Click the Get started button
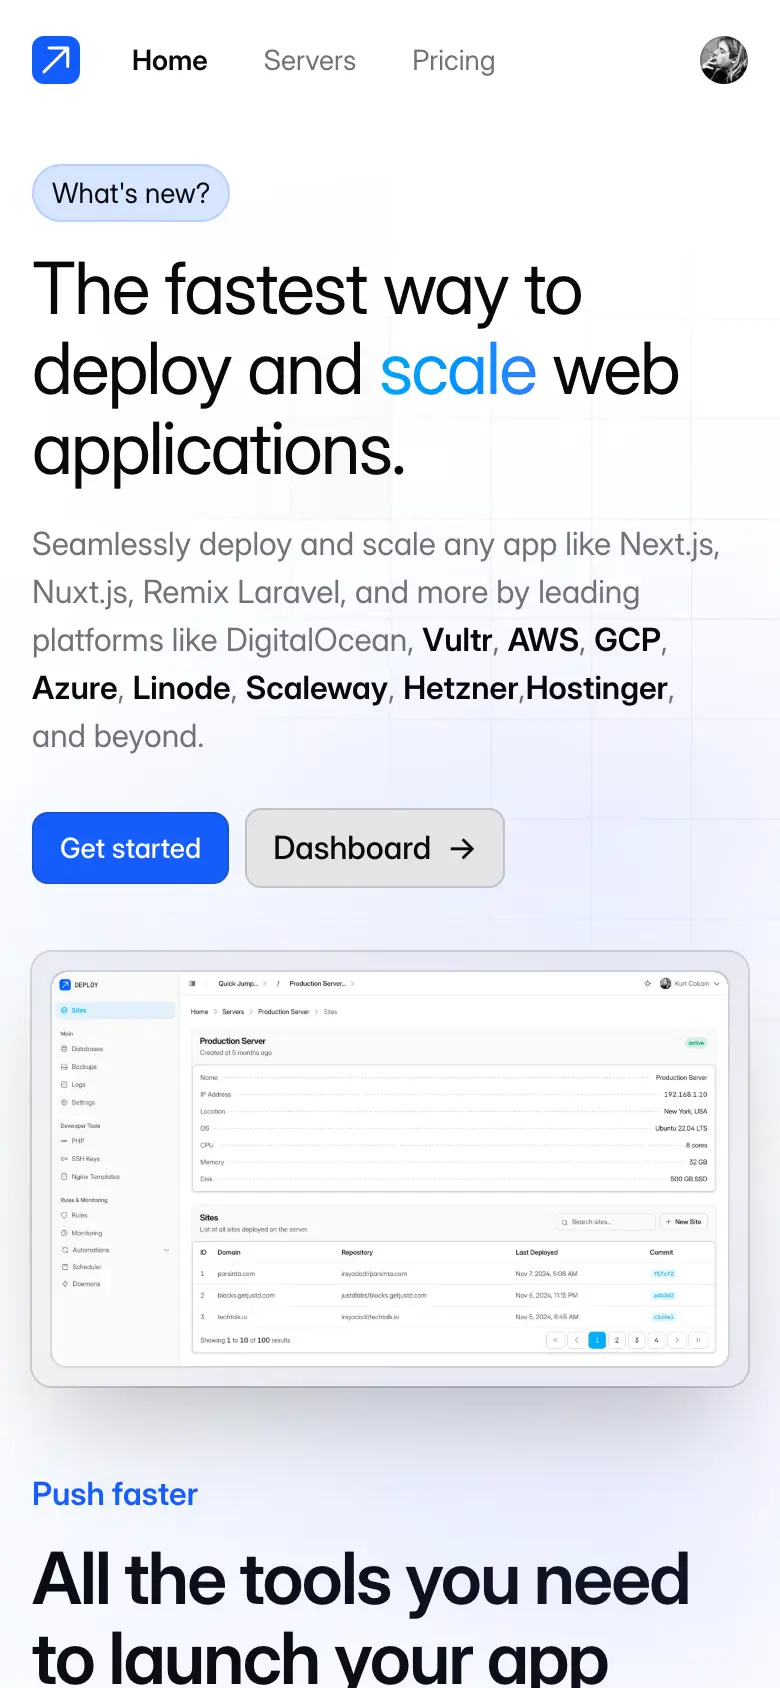 tap(131, 848)
